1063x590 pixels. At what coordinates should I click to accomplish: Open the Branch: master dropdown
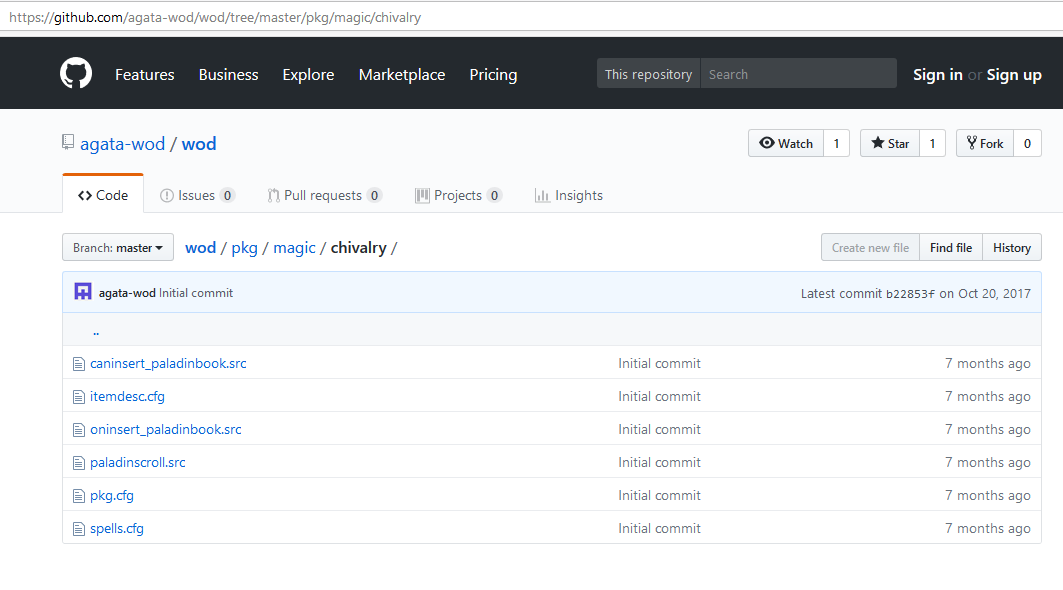(118, 248)
